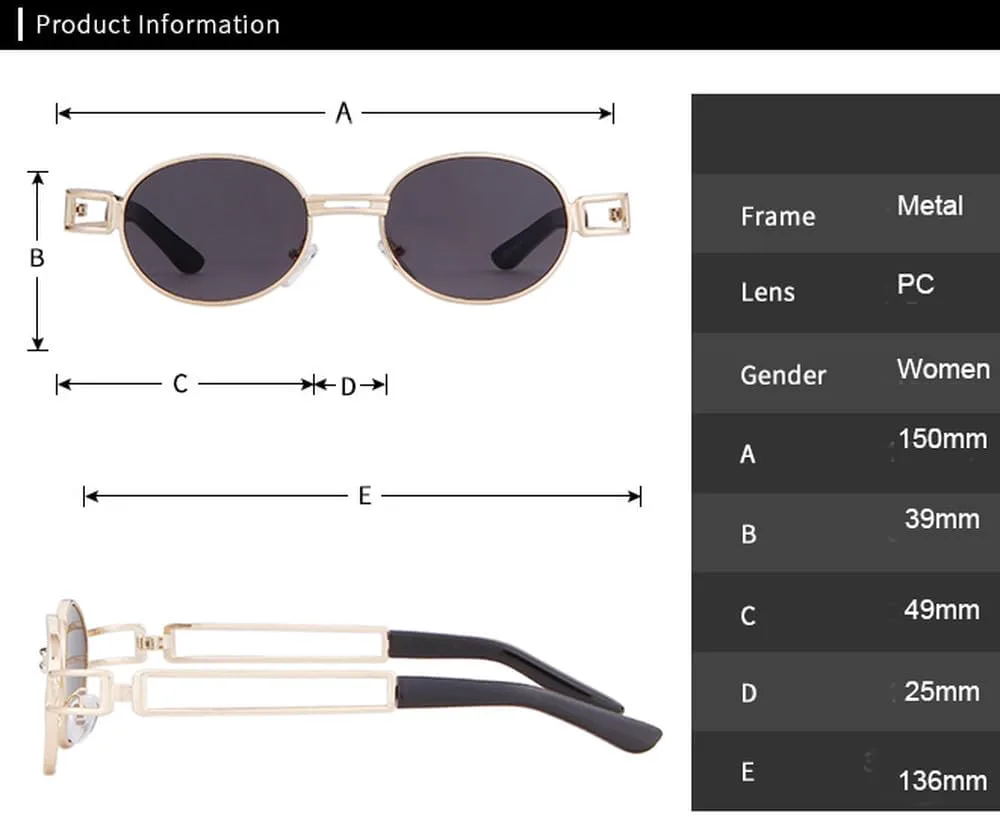The image size is (1000, 817).
Task: Click the dimension label E above temples
Action: pyautogui.click(x=365, y=496)
